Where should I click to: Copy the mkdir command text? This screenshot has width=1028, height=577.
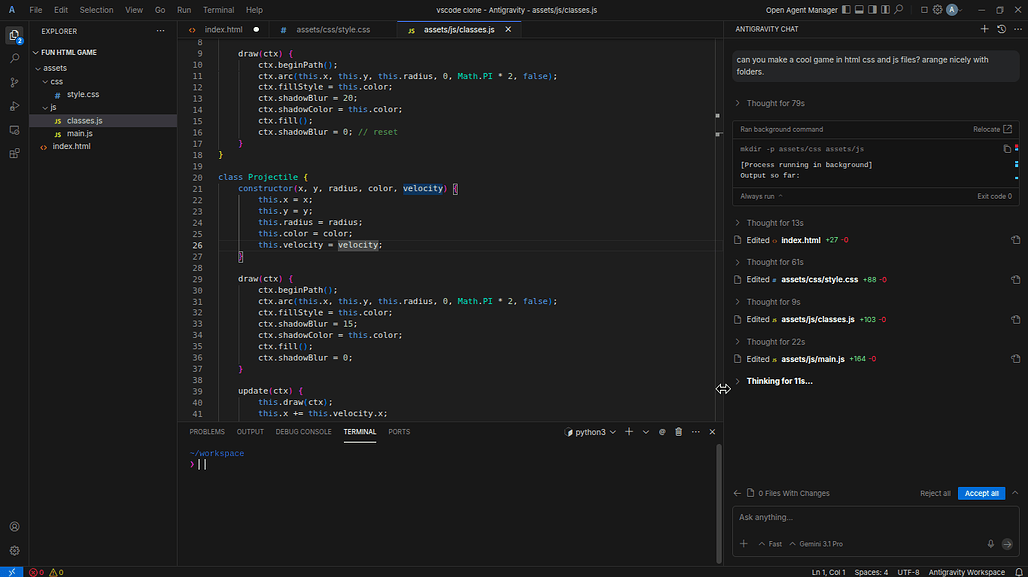[1007, 149]
